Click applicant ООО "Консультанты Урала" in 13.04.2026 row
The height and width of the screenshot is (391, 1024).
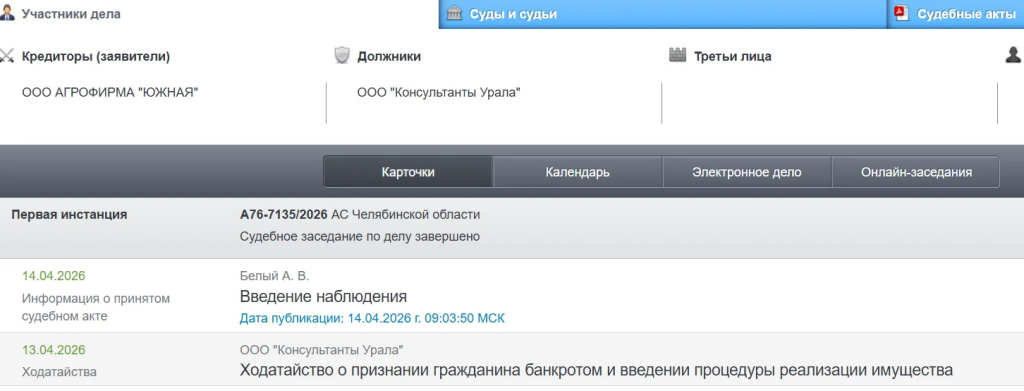tap(322, 350)
